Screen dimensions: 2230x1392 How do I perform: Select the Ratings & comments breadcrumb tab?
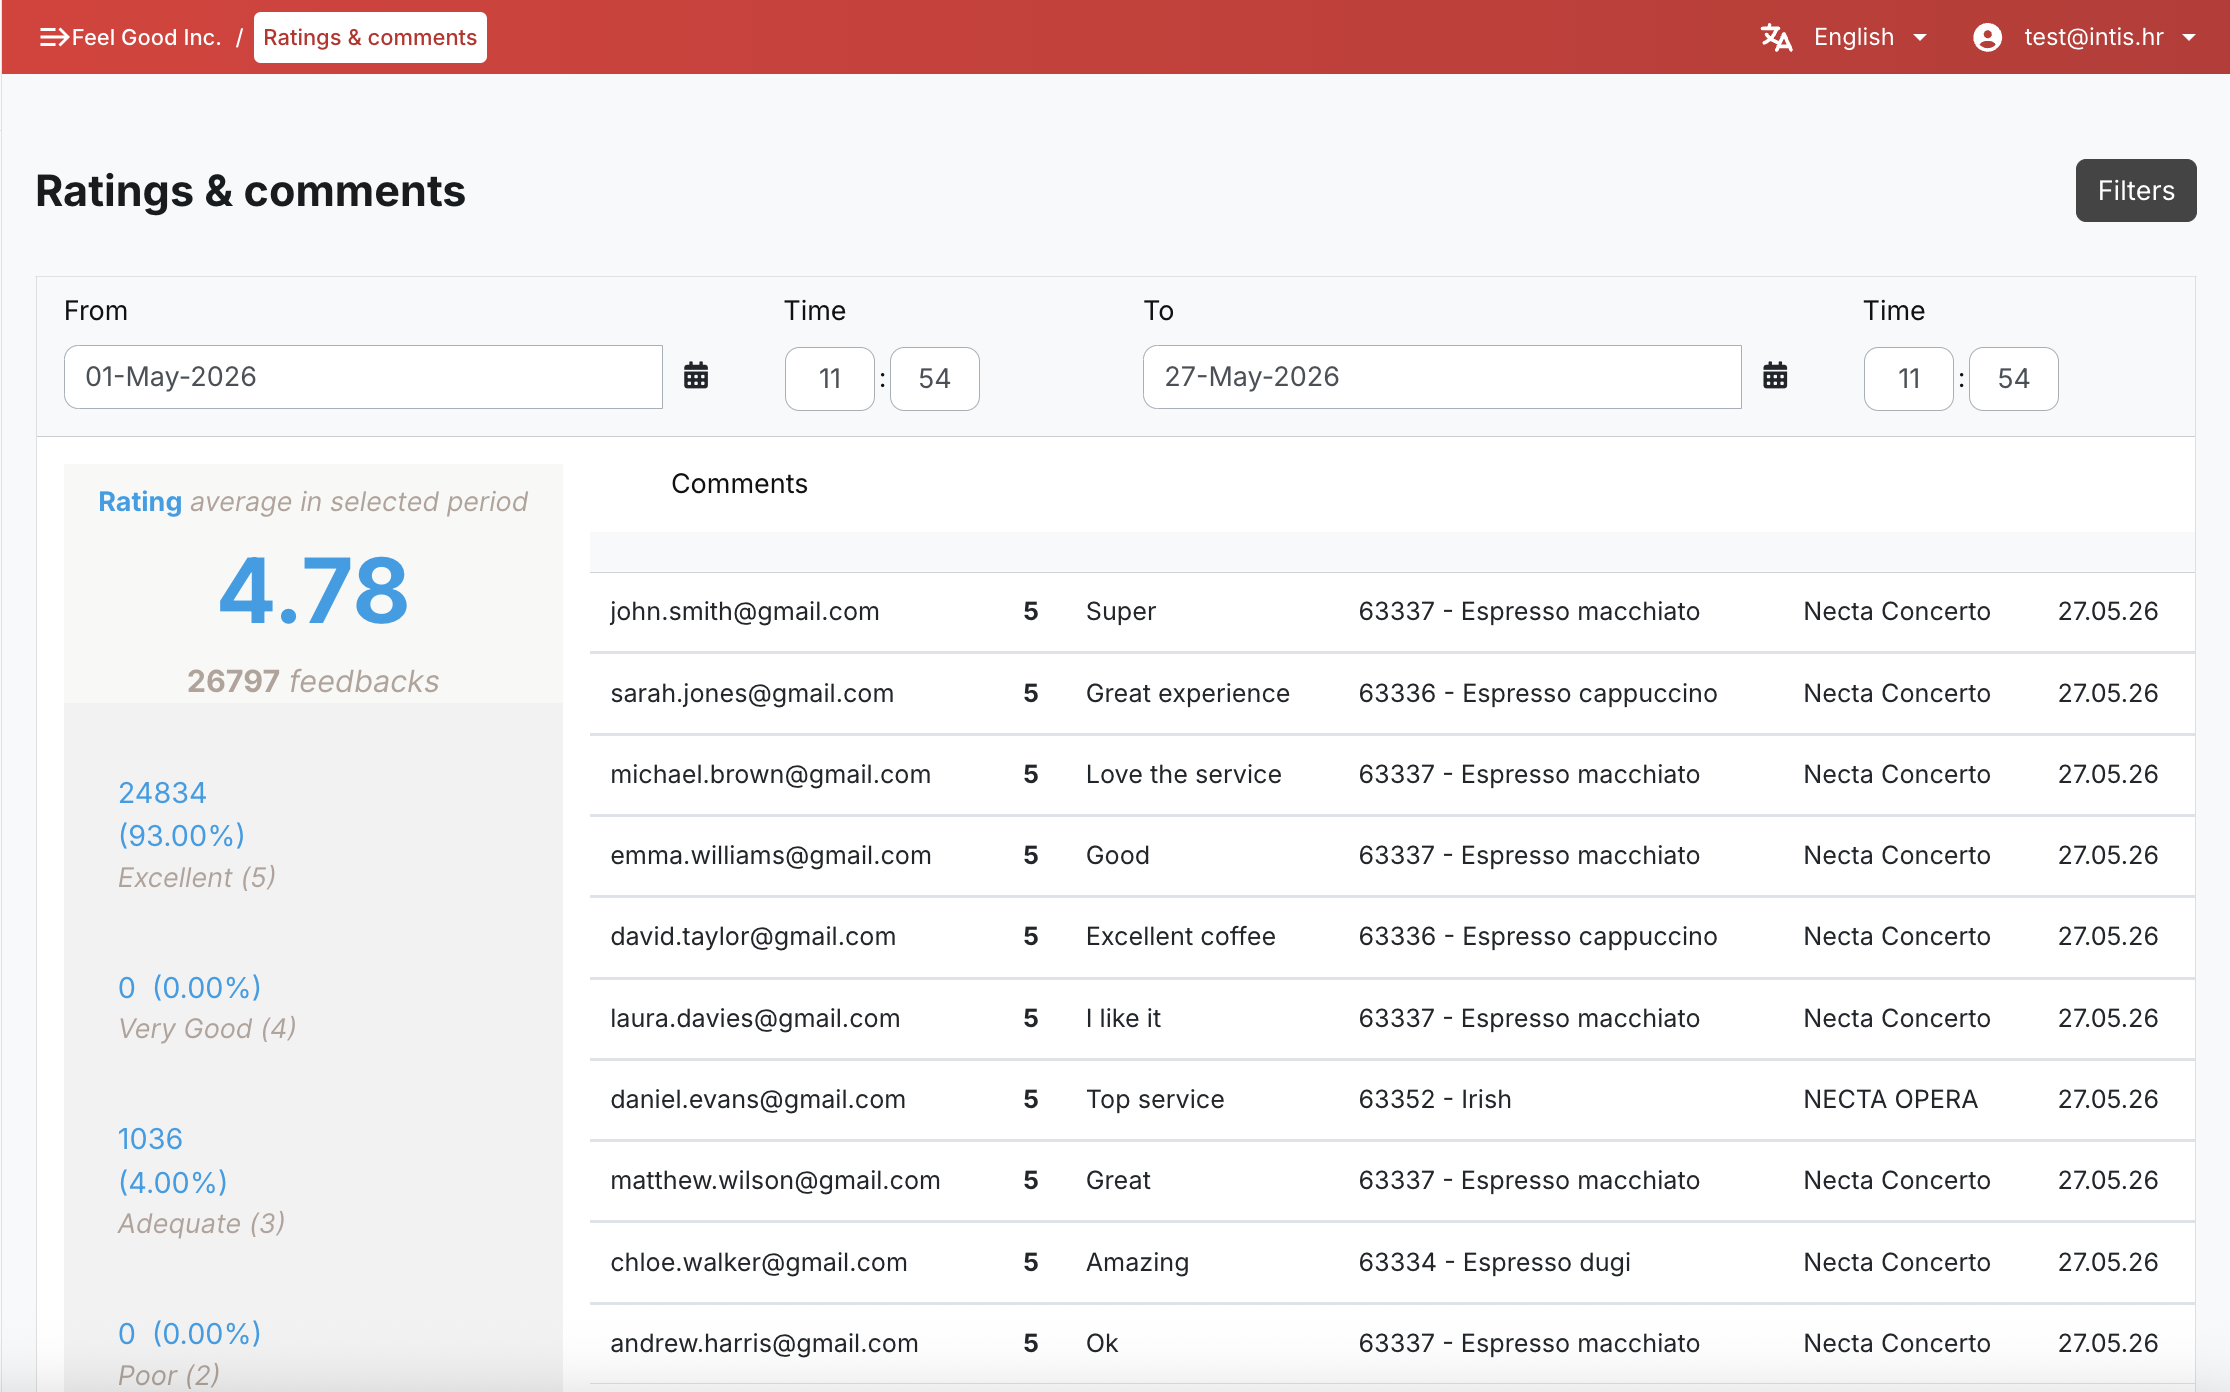click(x=370, y=37)
